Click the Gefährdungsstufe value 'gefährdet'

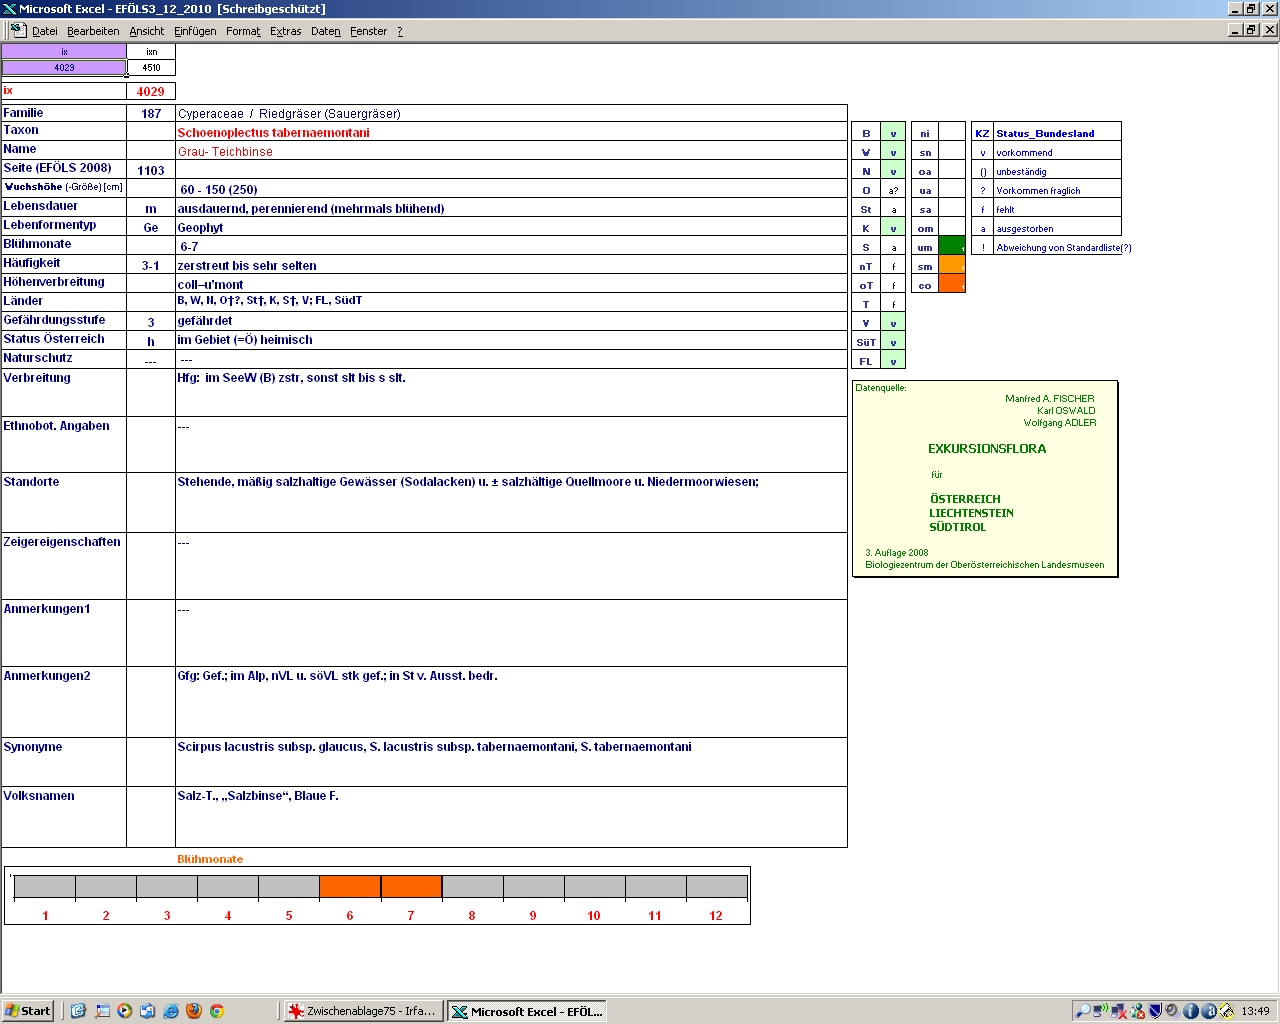(x=205, y=321)
